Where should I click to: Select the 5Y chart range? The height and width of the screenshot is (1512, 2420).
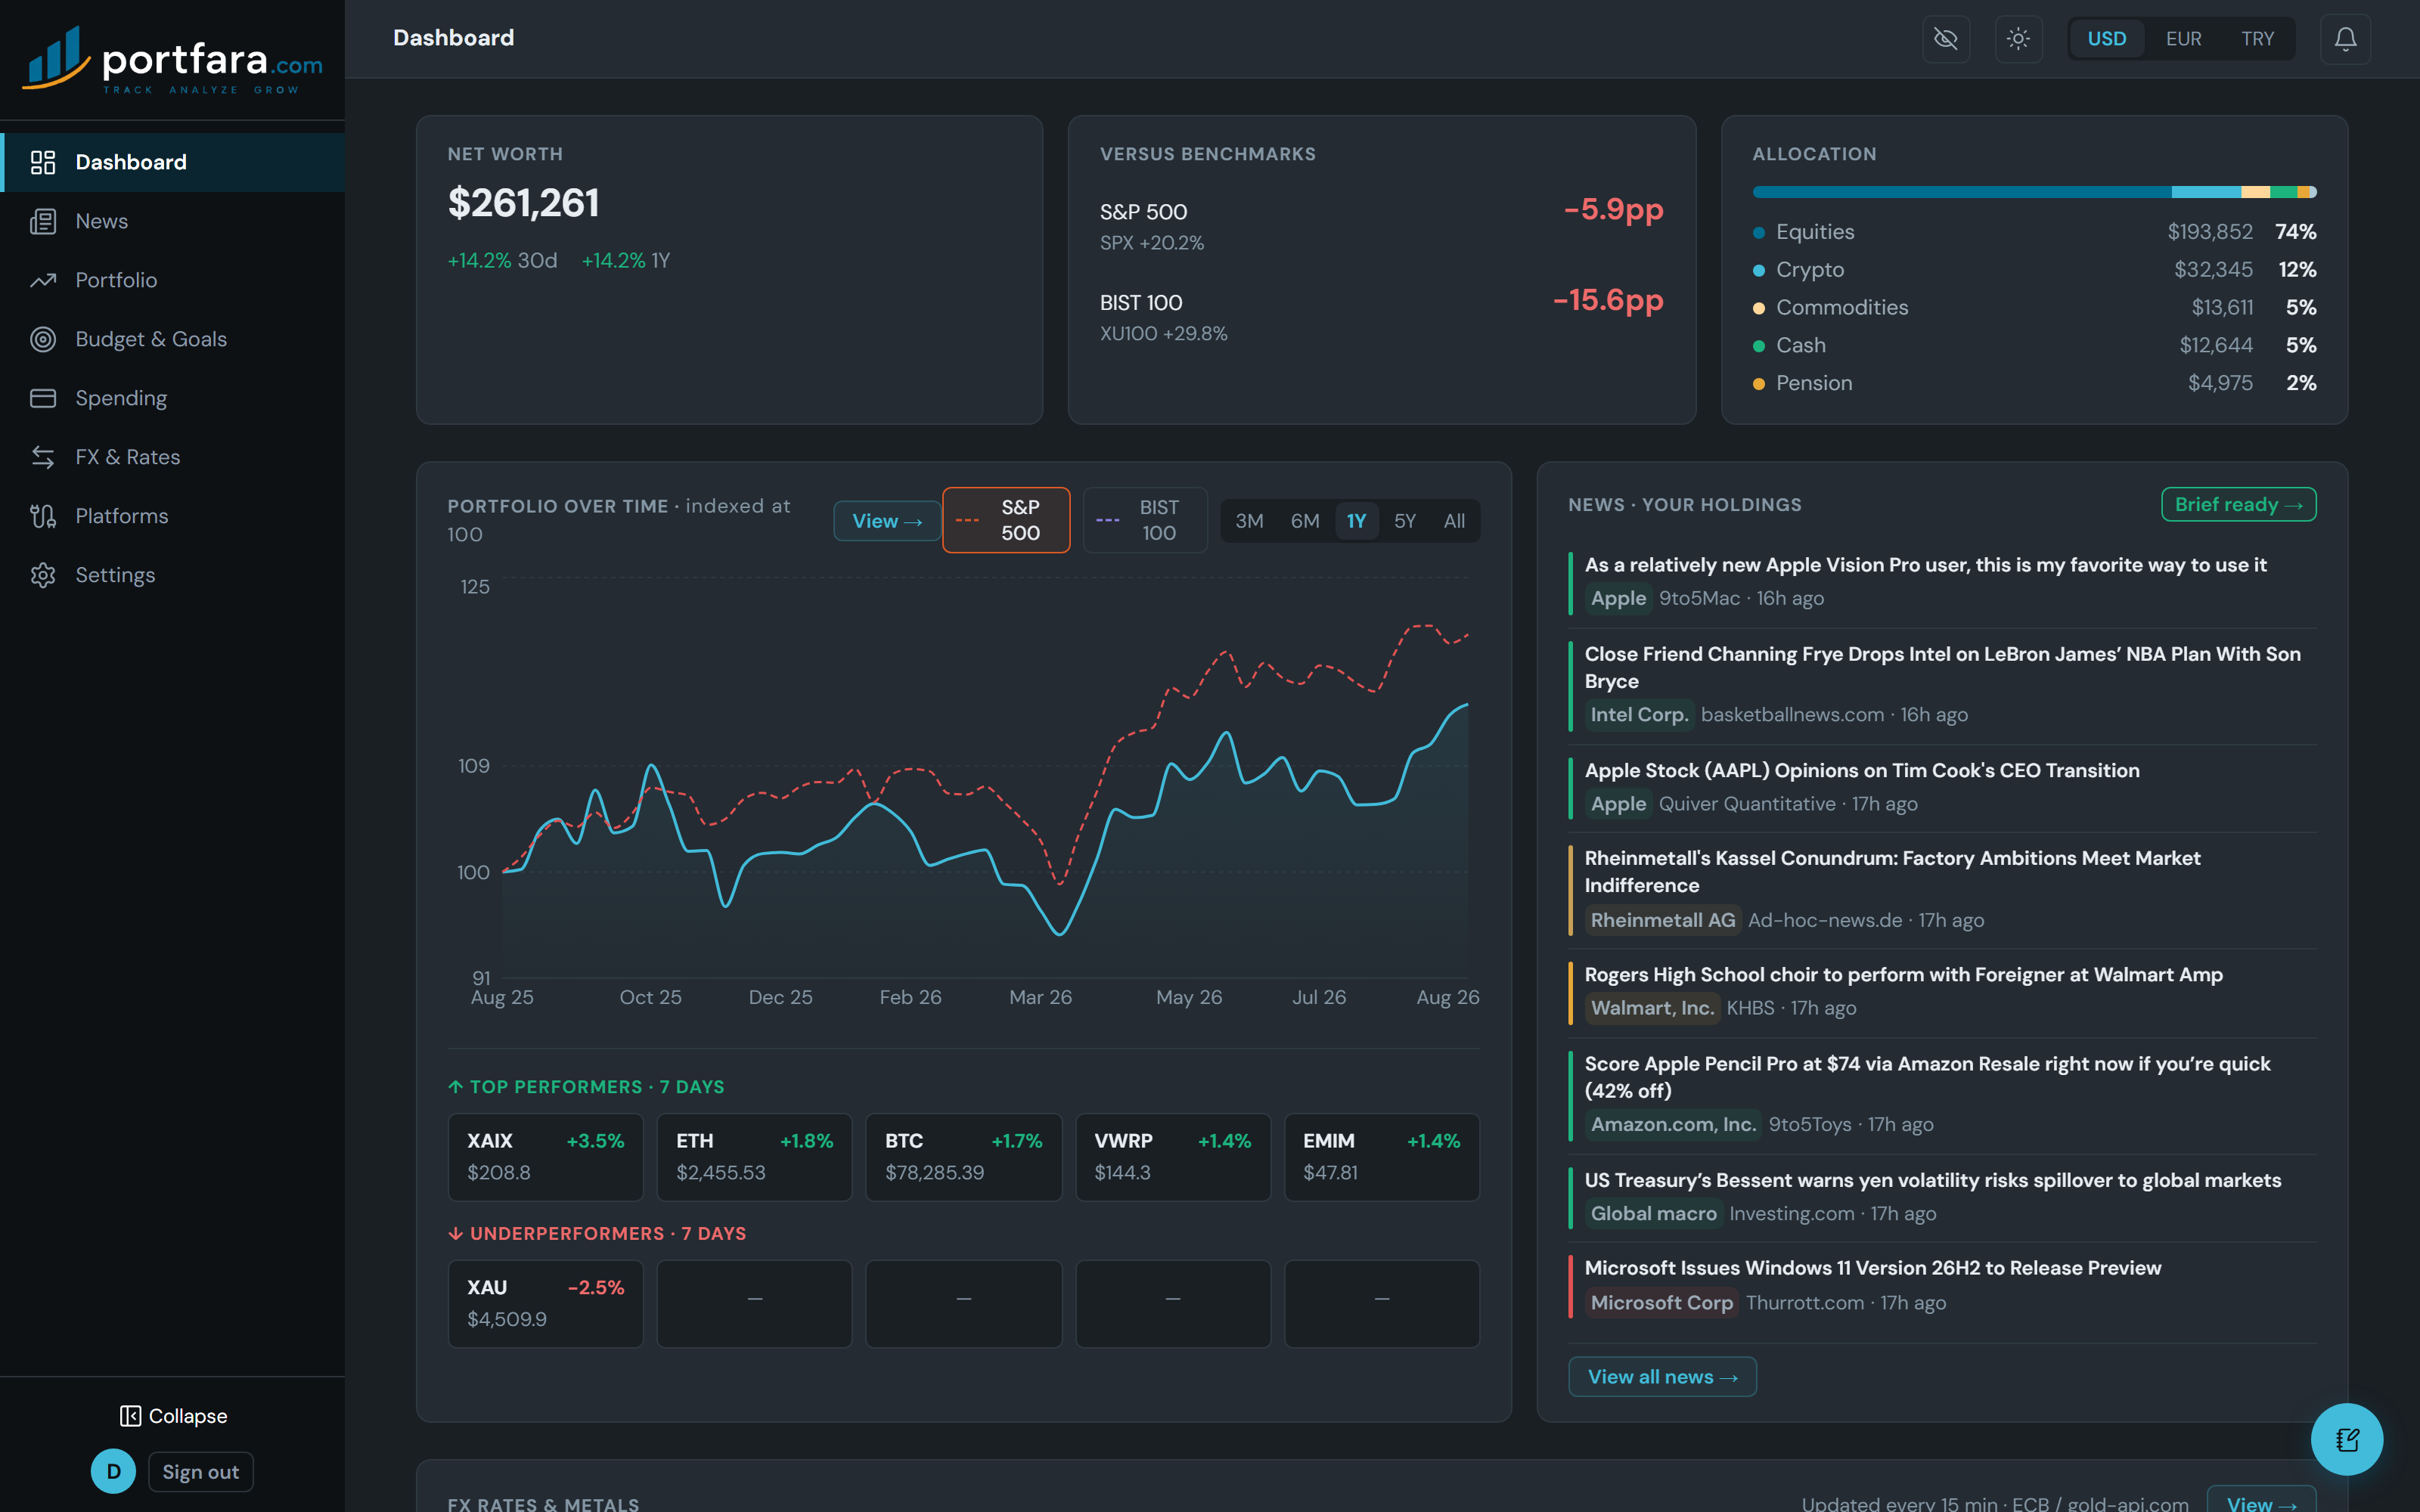[x=1405, y=521]
